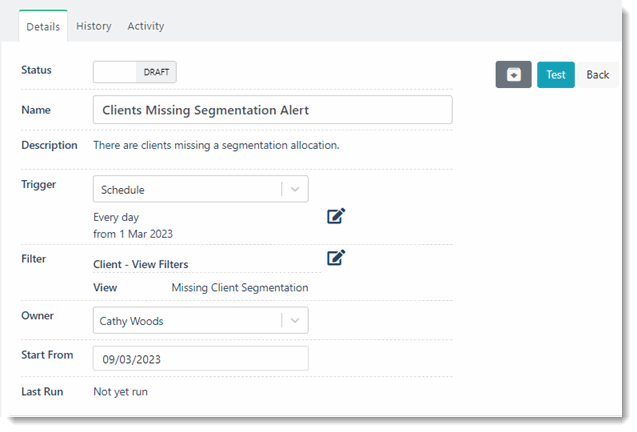
Task: Click the 'Client - View Filters' heading
Action: coord(141,264)
